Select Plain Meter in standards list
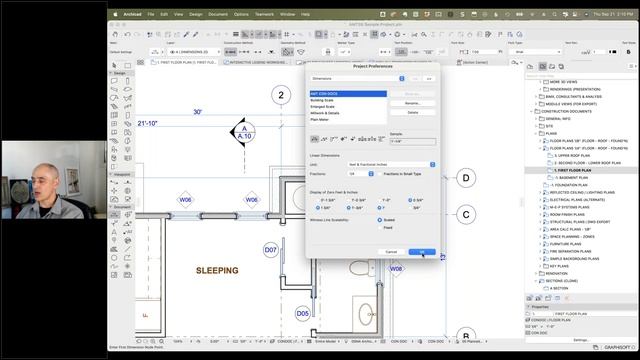640x360 pixels. [x=348, y=120]
